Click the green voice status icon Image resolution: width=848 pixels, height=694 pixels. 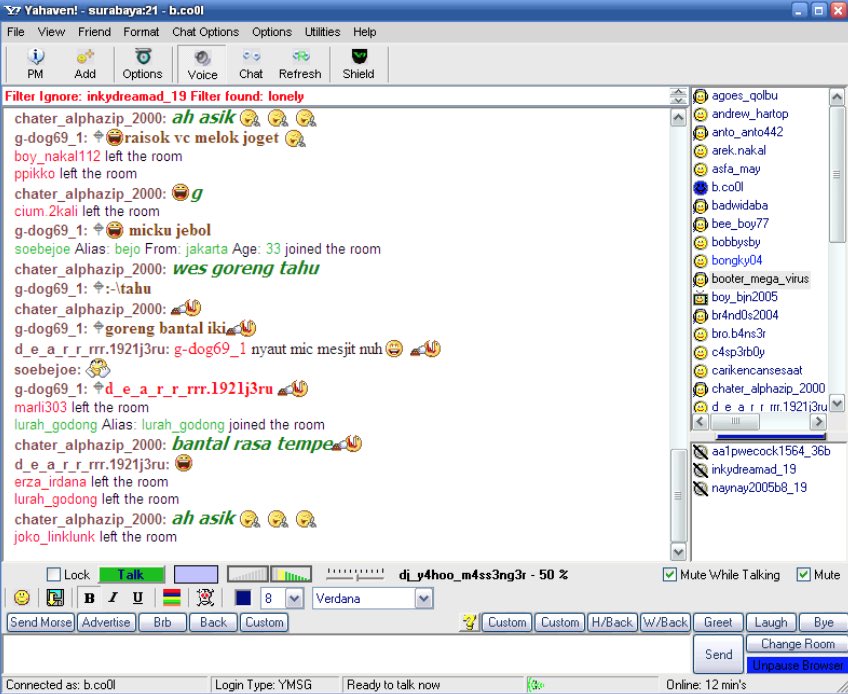(534, 685)
